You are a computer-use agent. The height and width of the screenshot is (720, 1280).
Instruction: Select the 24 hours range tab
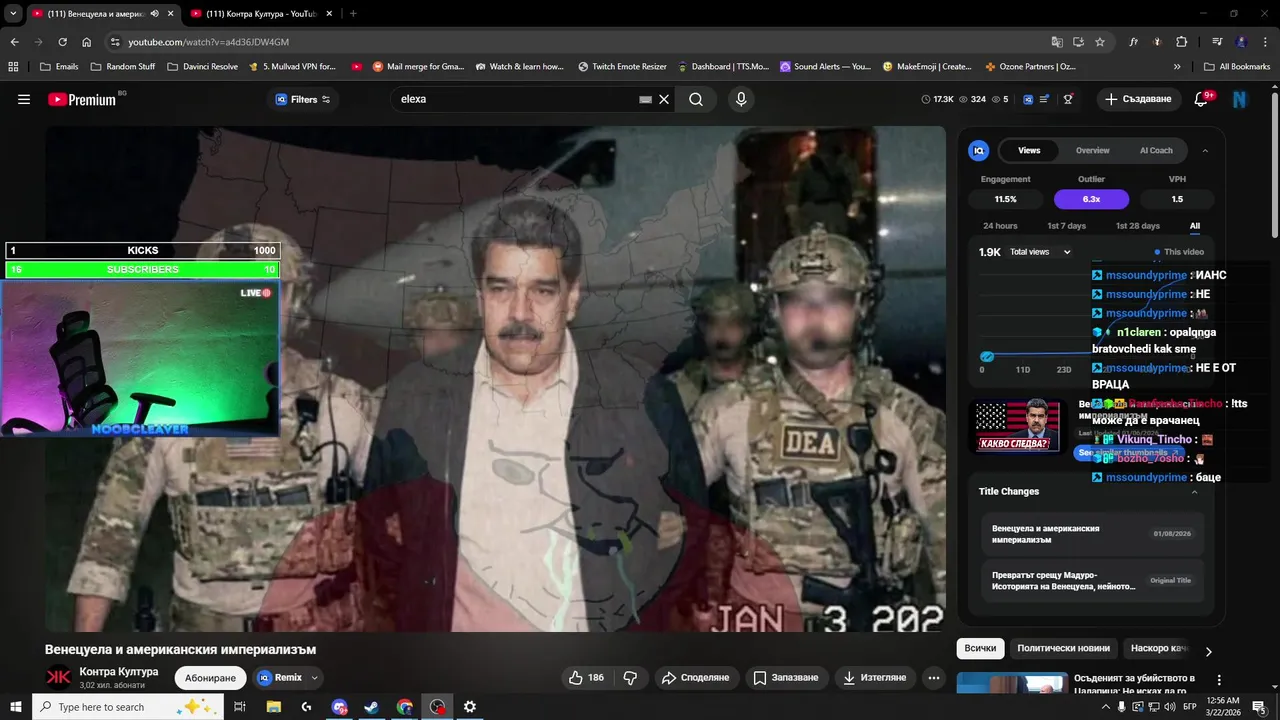[1000, 226]
